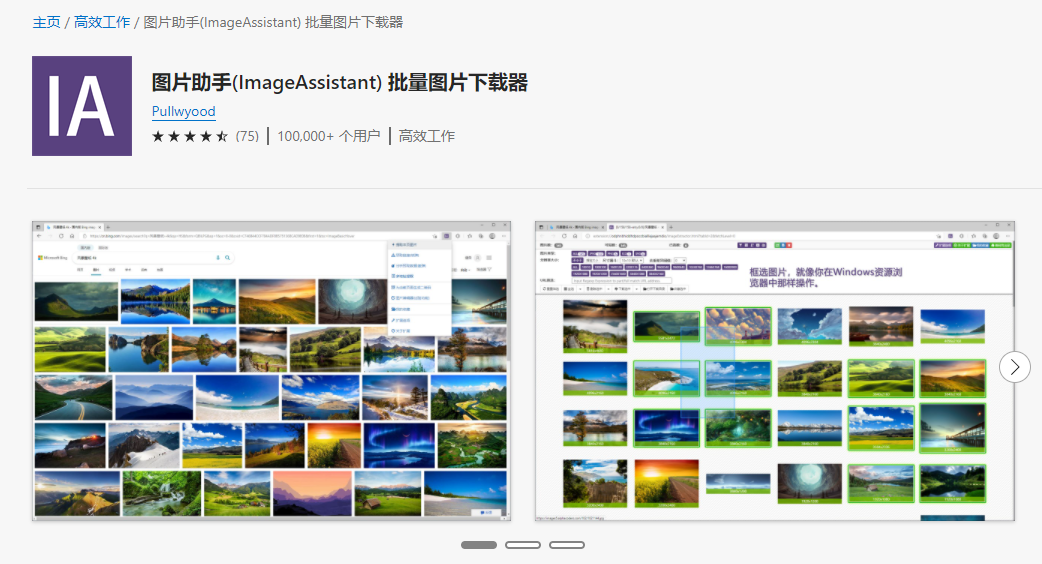1042x564 pixels.
Task: Select the second carousel indicator pill
Action: point(523,545)
